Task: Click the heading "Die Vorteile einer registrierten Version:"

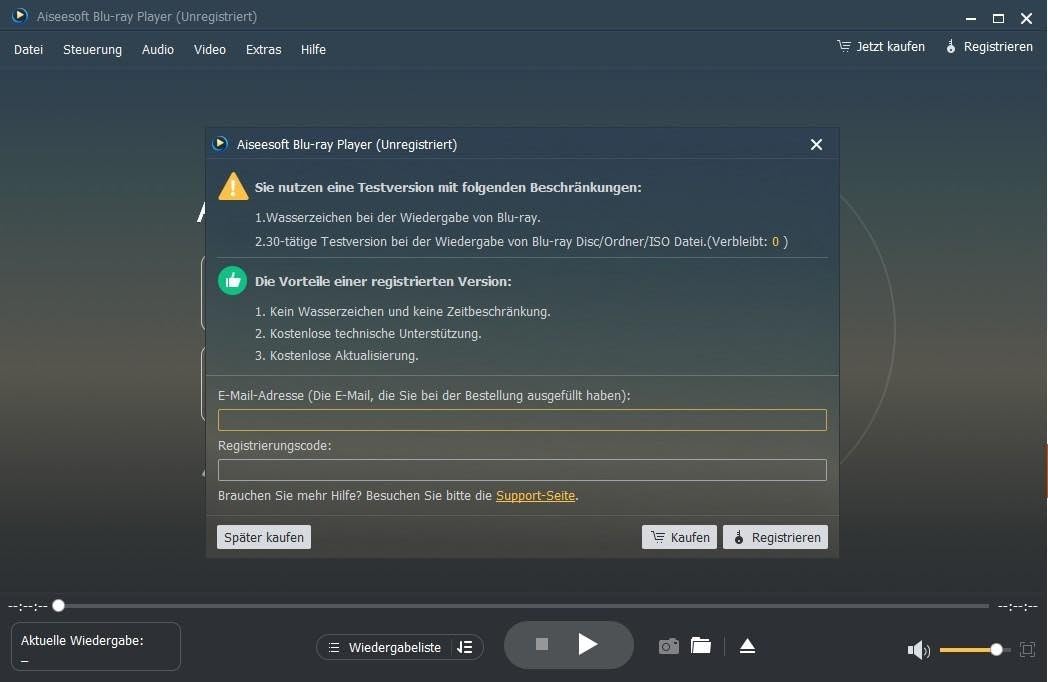Action: click(x=383, y=281)
